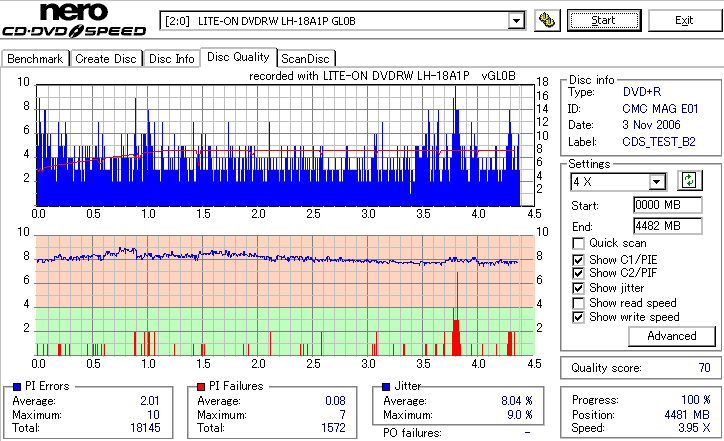The height and width of the screenshot is (441, 724).
Task: Click the PO failures label
Action: pyautogui.click(x=412, y=433)
